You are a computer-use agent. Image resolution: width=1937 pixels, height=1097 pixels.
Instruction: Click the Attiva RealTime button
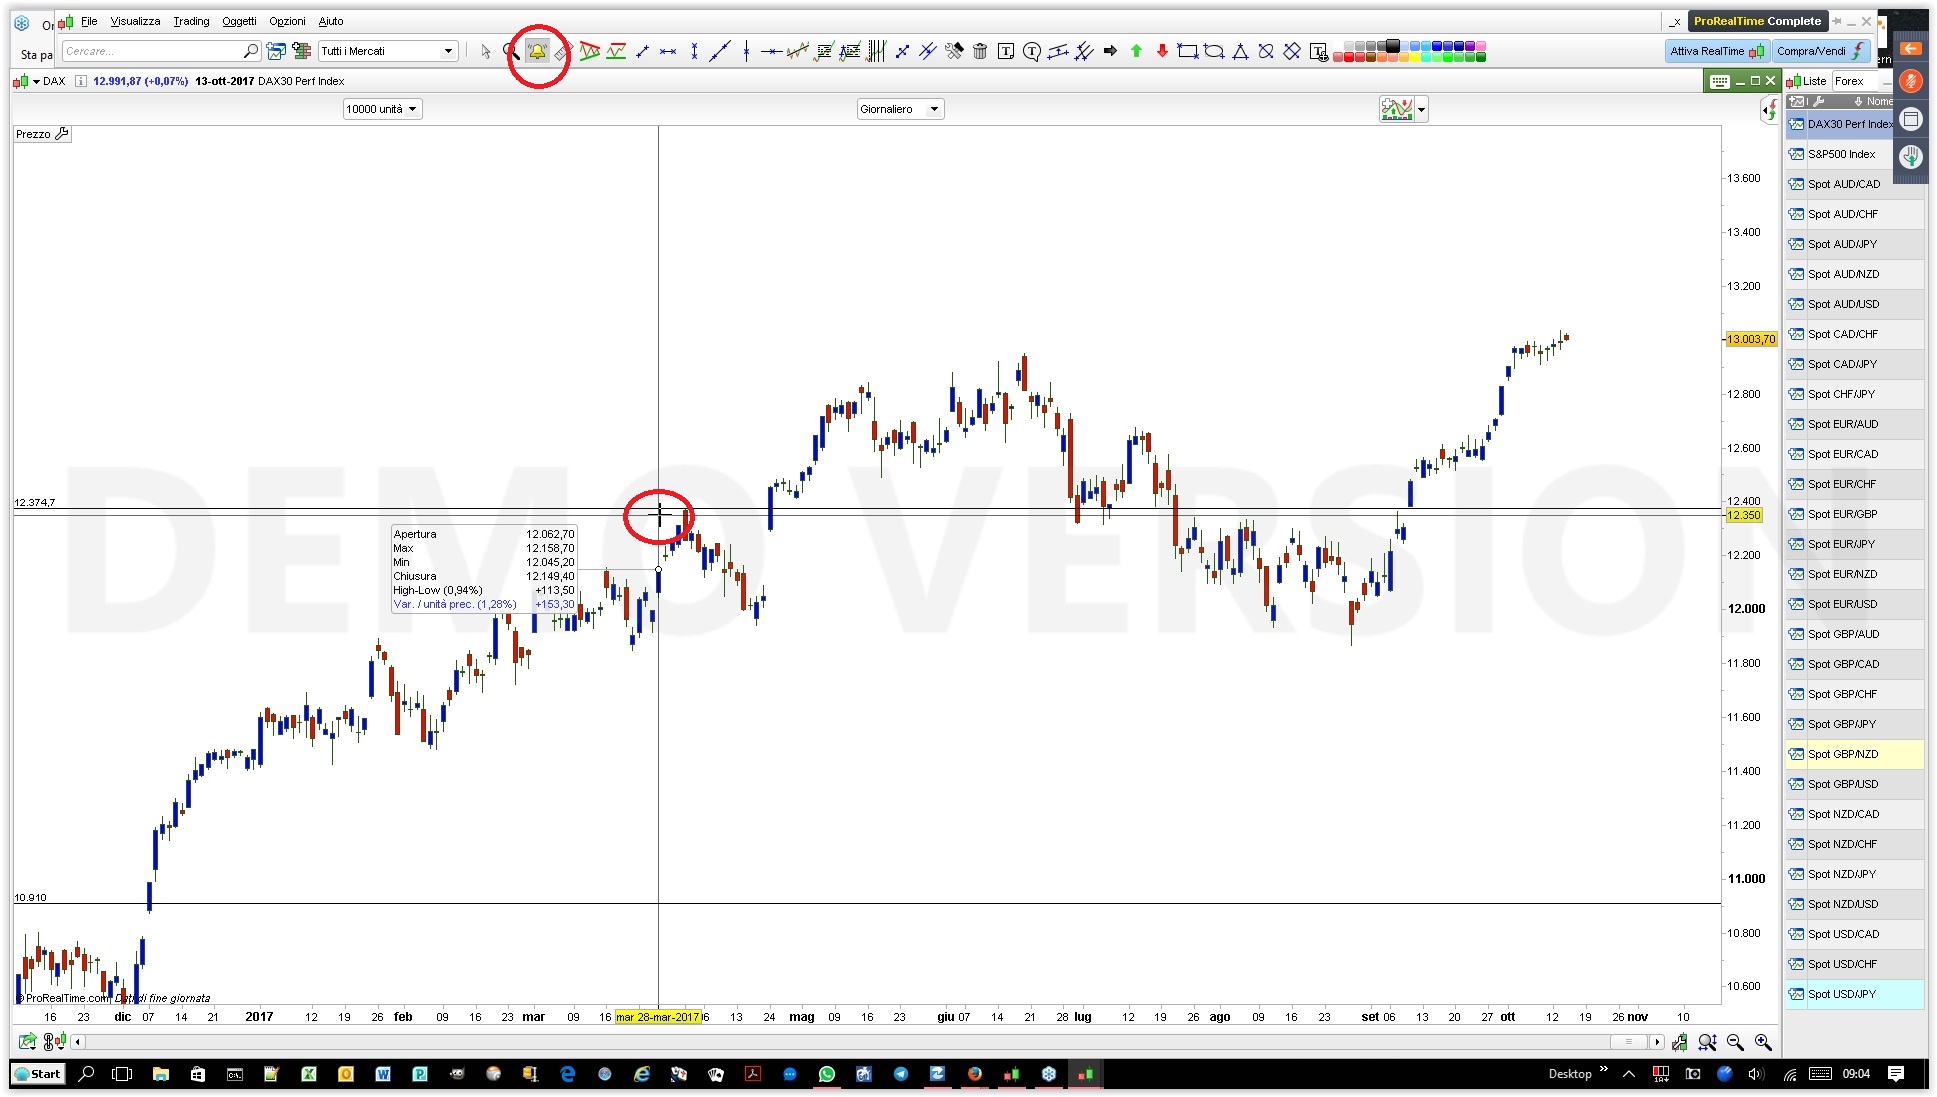pos(1716,51)
